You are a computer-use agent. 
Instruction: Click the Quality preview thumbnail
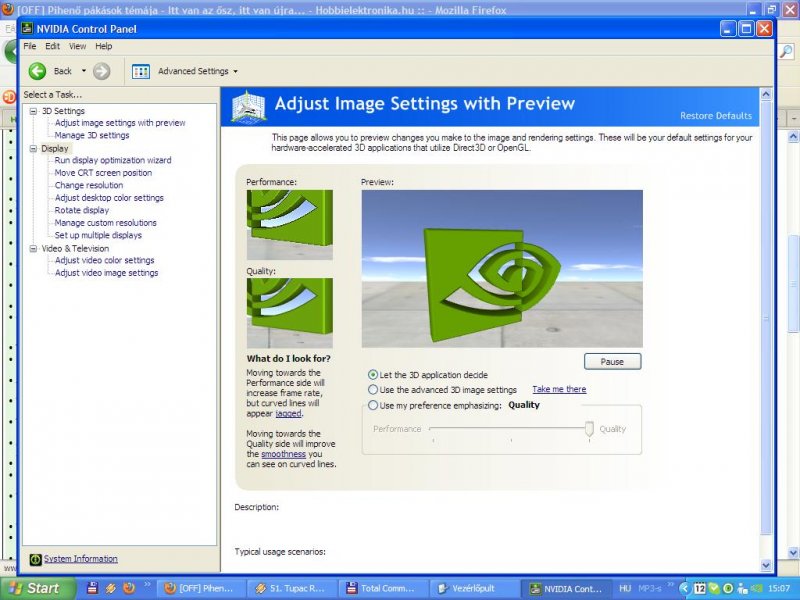coord(290,313)
